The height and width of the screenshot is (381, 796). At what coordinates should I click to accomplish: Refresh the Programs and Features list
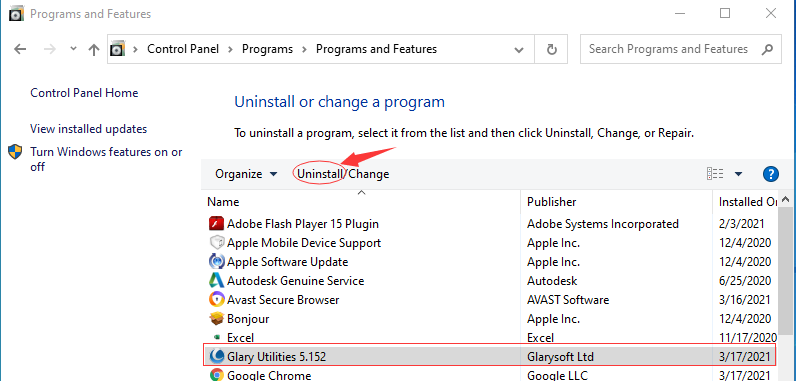pos(551,49)
